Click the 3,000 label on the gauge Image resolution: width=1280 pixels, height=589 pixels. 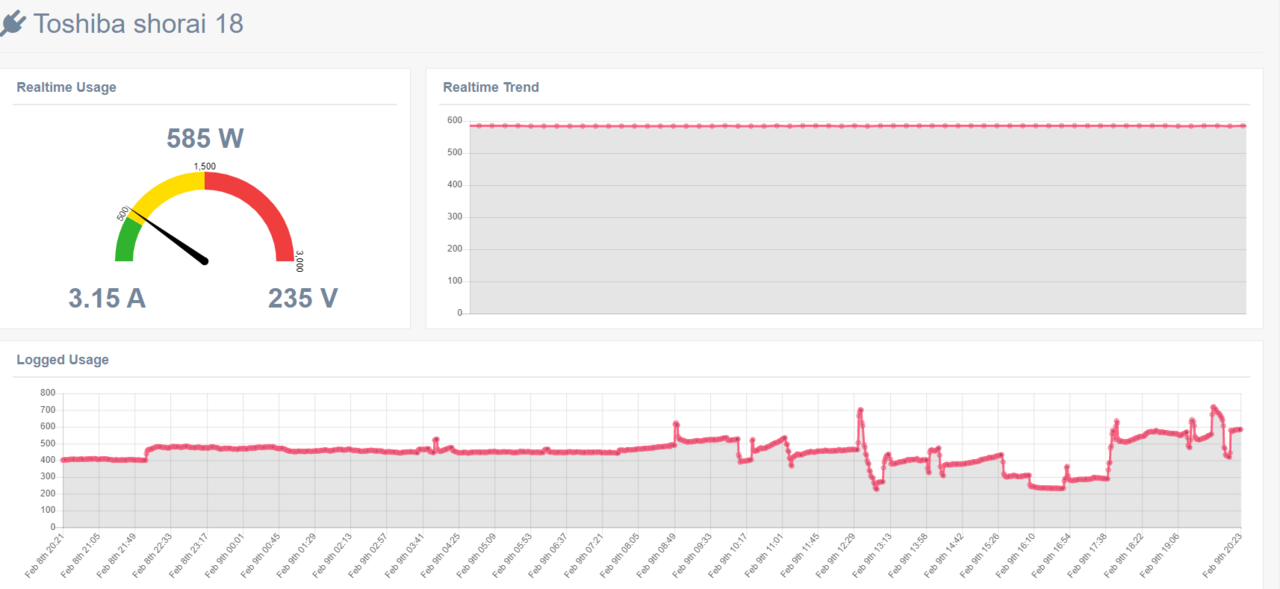[x=299, y=261]
